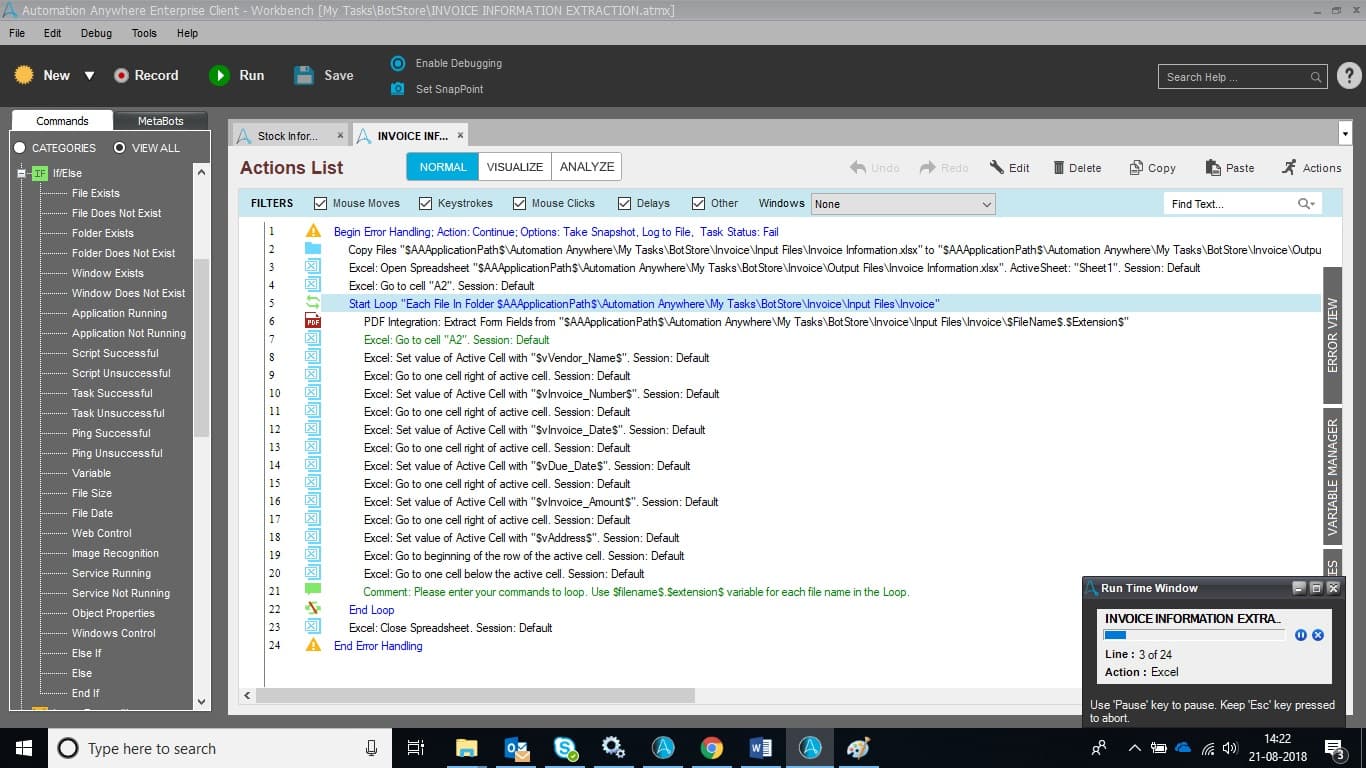
Task: Toggle the Other filter checkbox
Action: 698,203
